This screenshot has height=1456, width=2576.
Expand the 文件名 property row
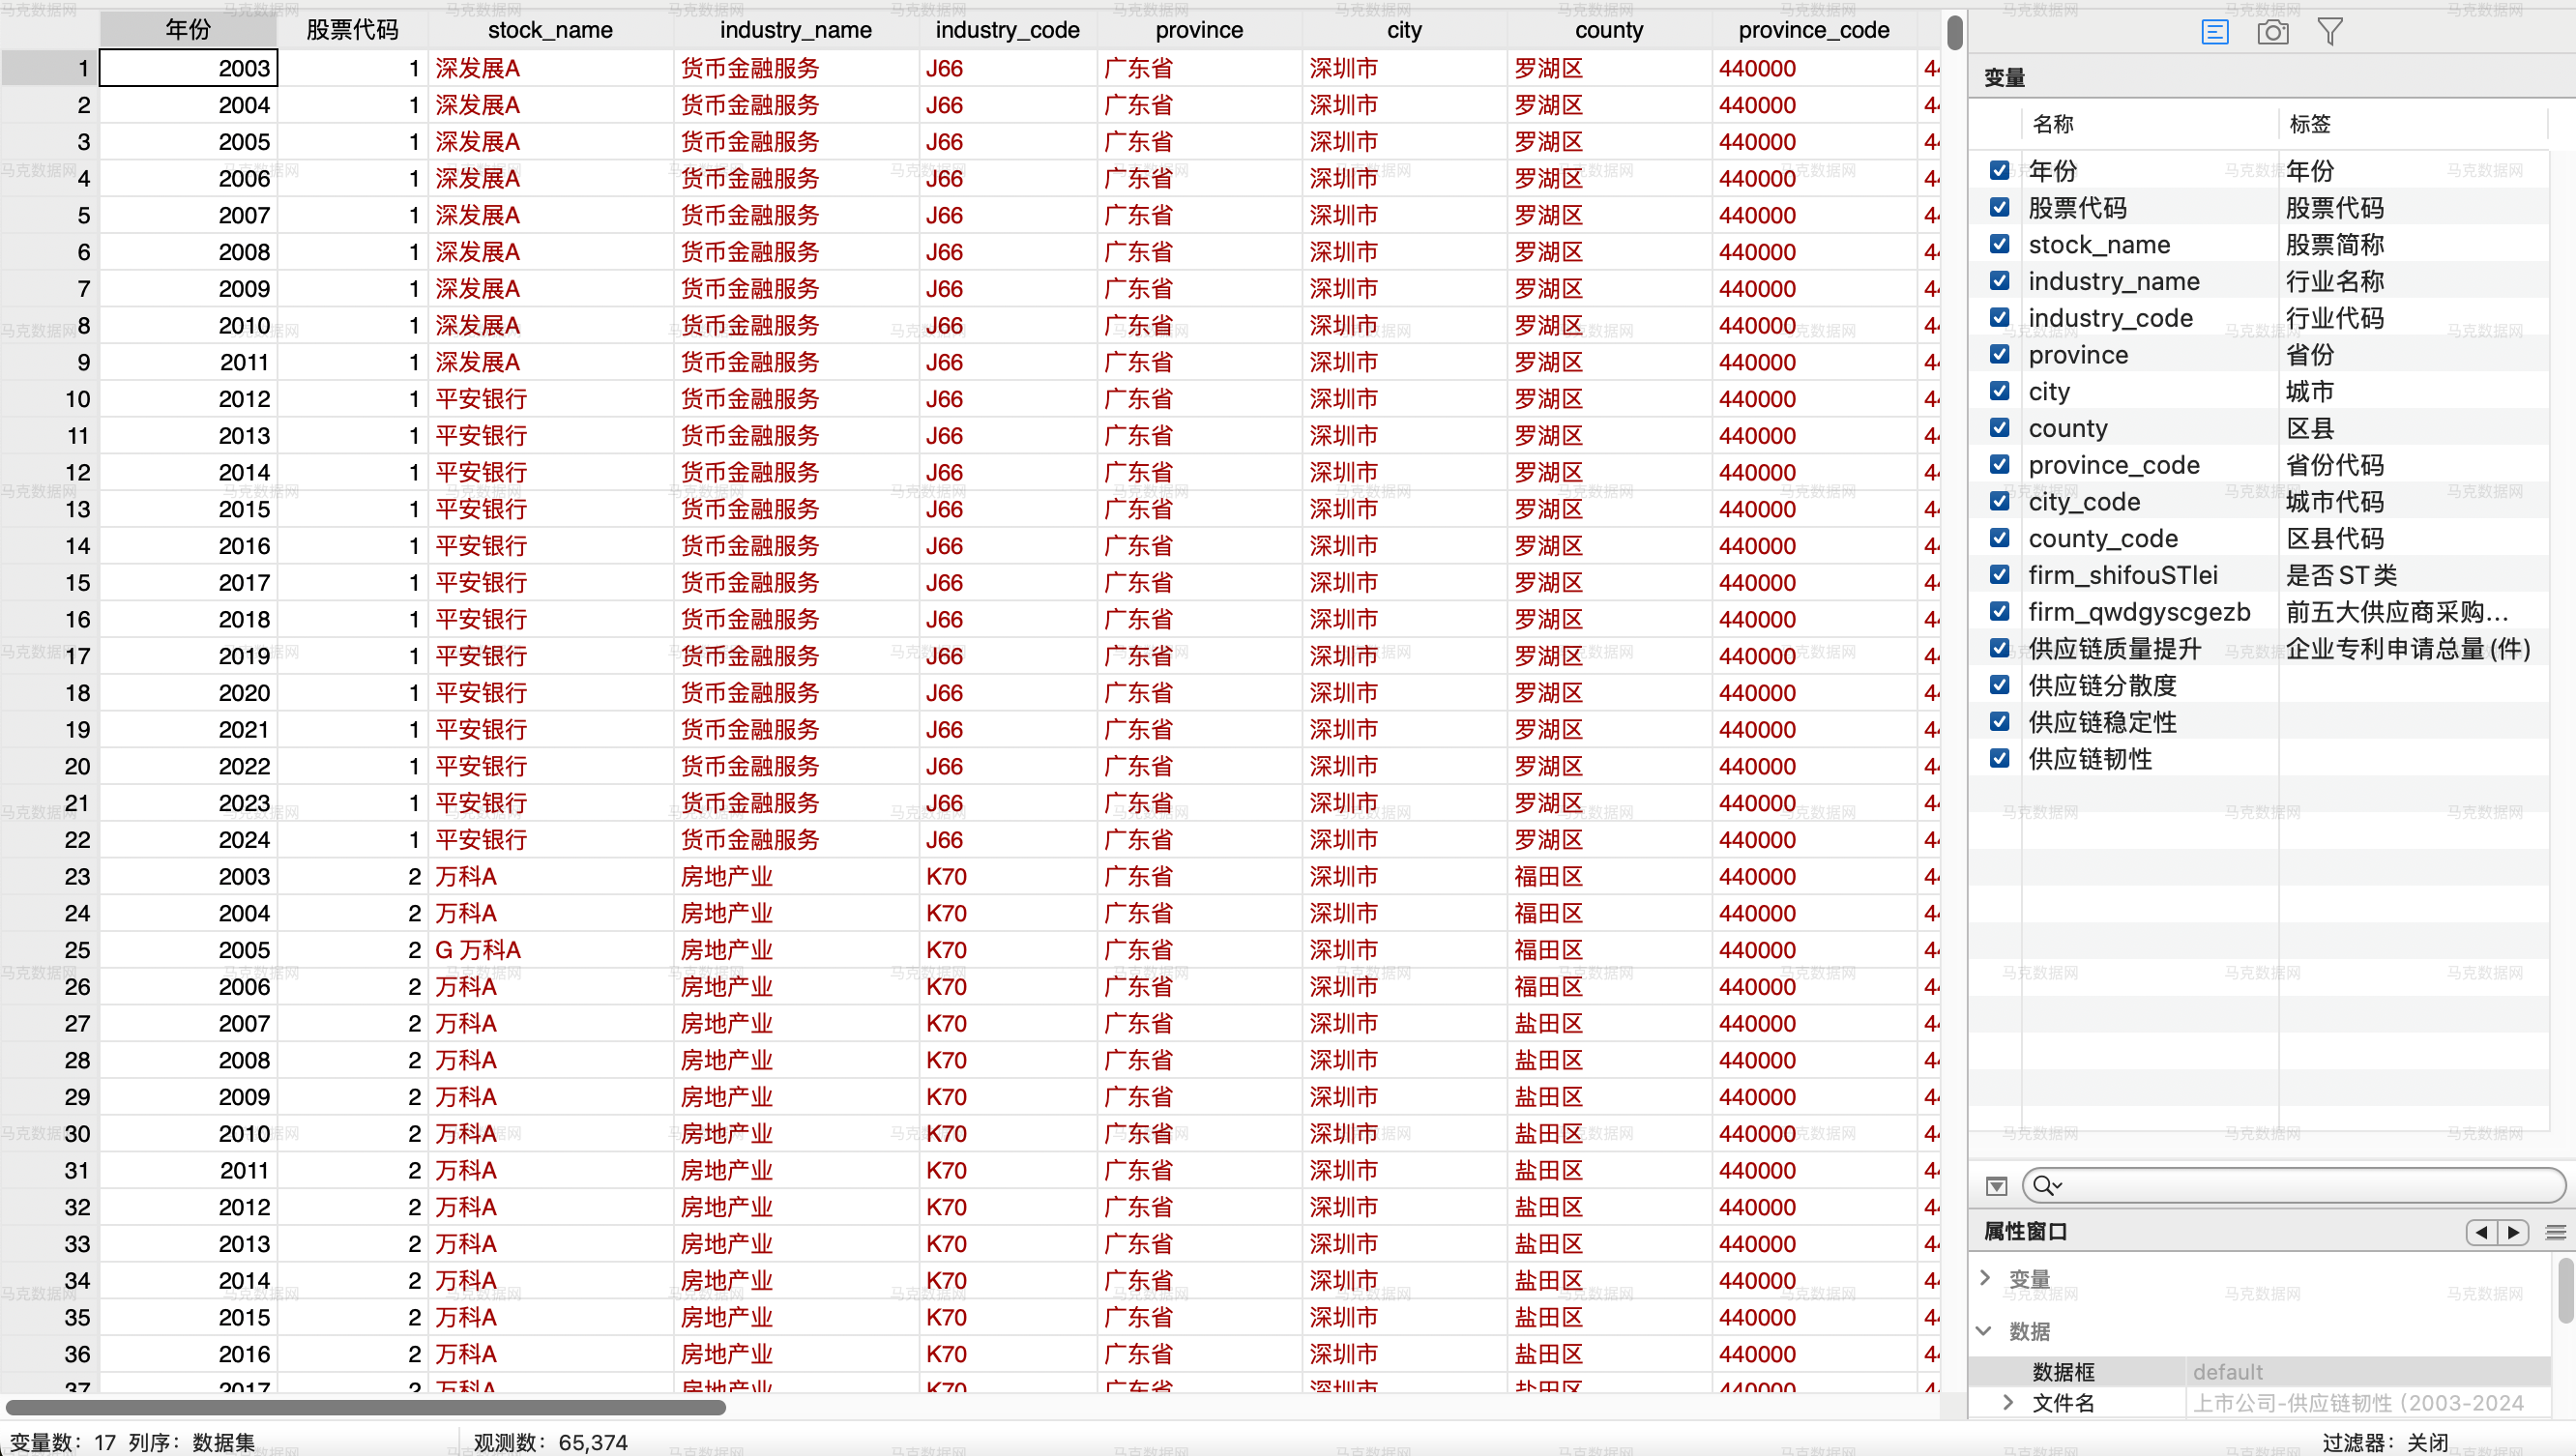pyautogui.click(x=2008, y=1403)
